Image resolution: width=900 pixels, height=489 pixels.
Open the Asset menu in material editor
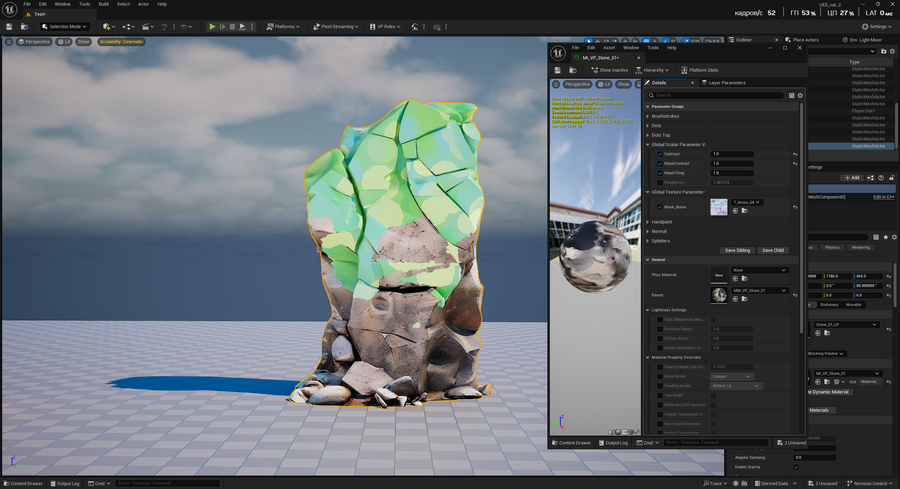(x=609, y=47)
